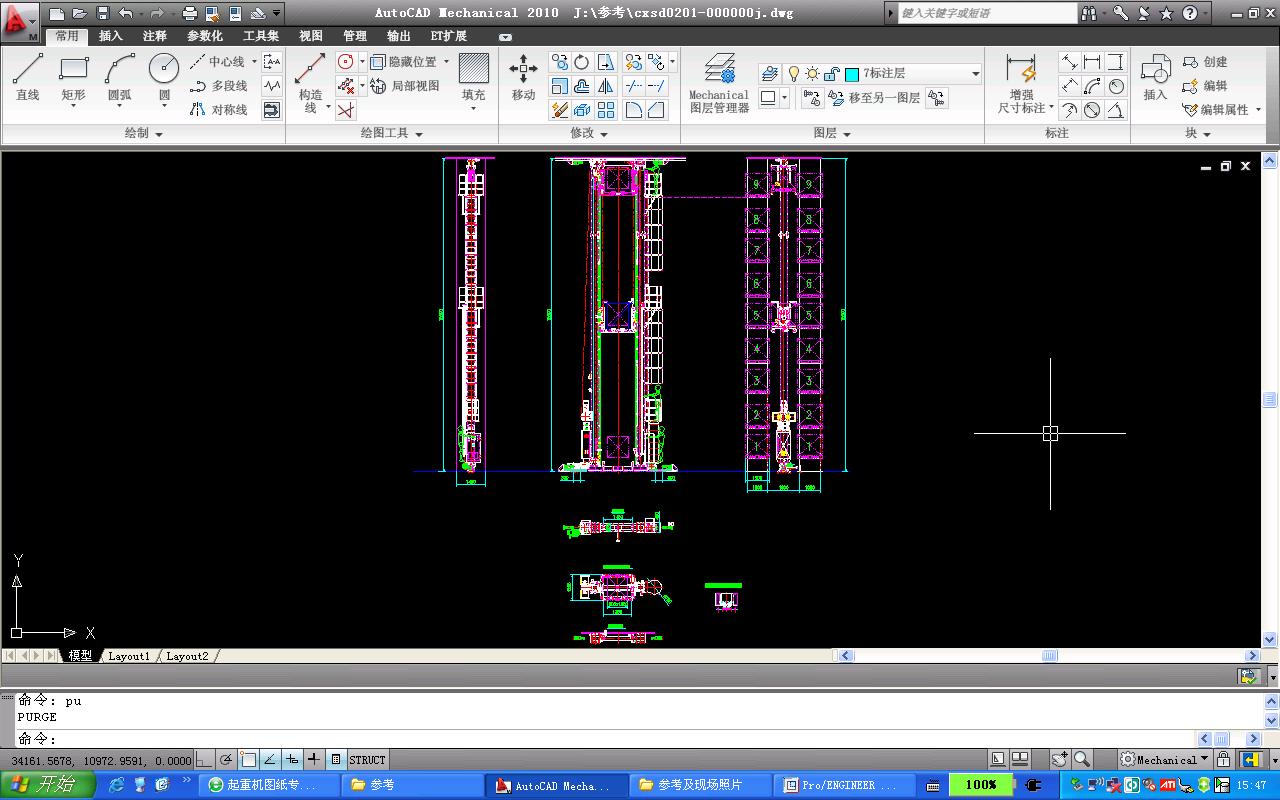This screenshot has width=1280, height=800.
Task: Switch to the Layout1 tab
Action: point(129,656)
